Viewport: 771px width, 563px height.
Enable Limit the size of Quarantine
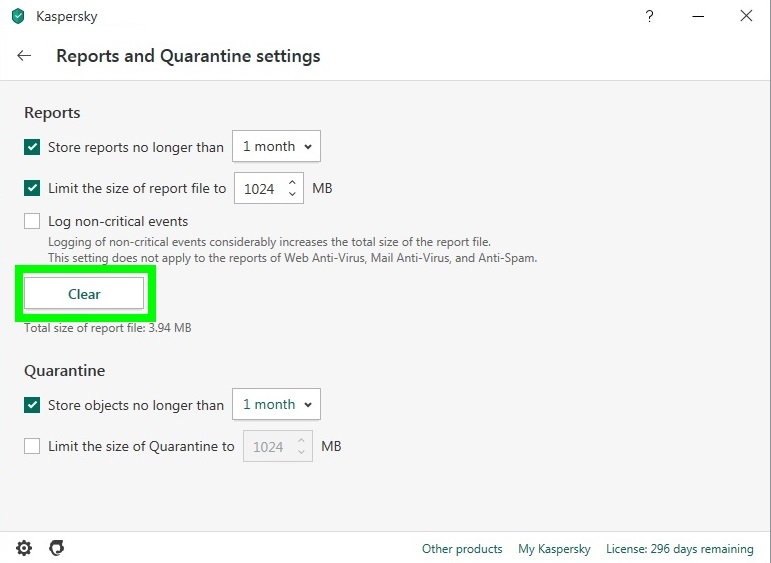coord(32,446)
